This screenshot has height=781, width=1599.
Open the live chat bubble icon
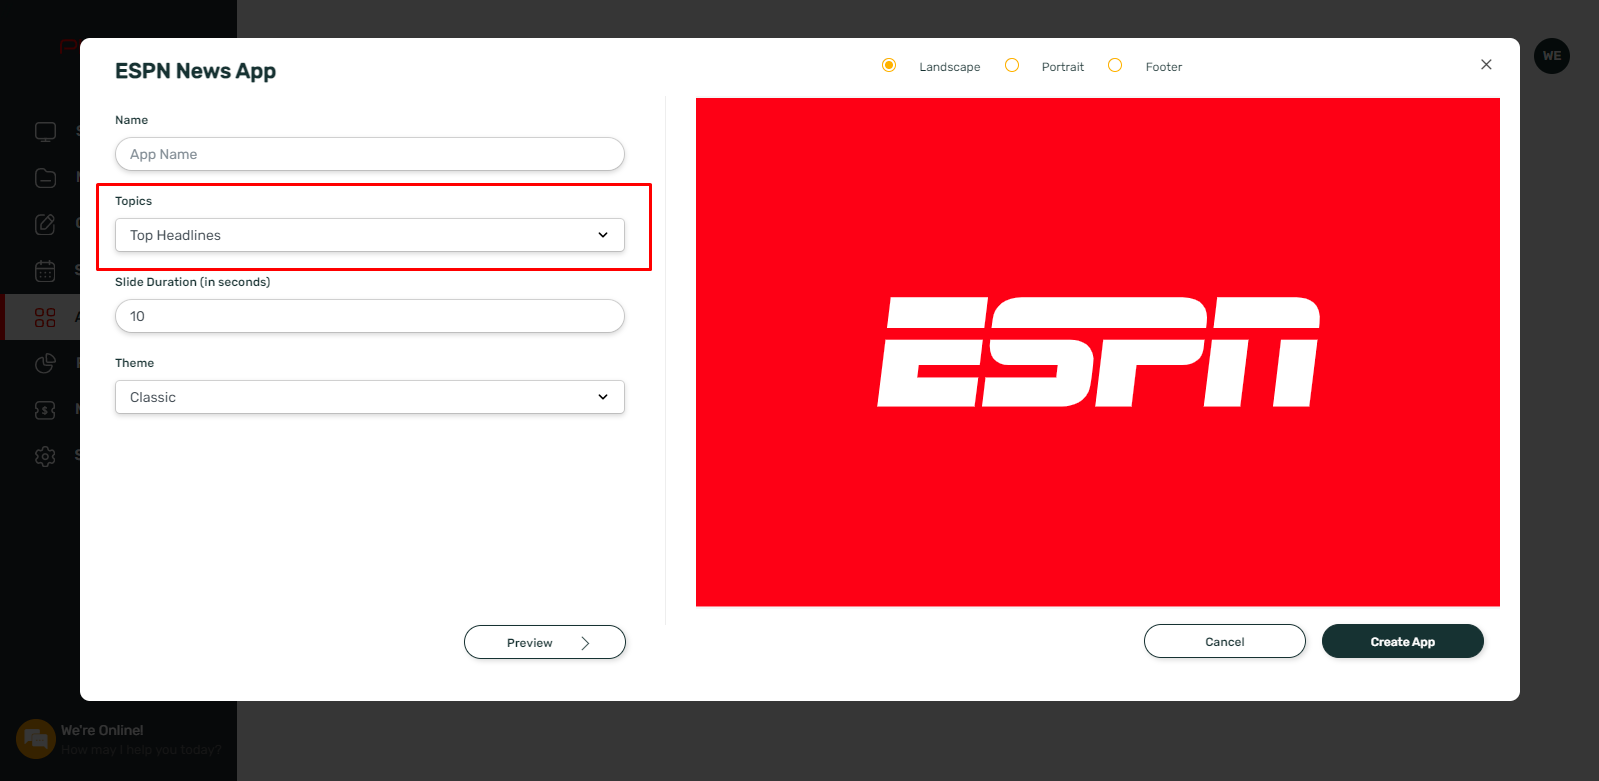pos(36,739)
